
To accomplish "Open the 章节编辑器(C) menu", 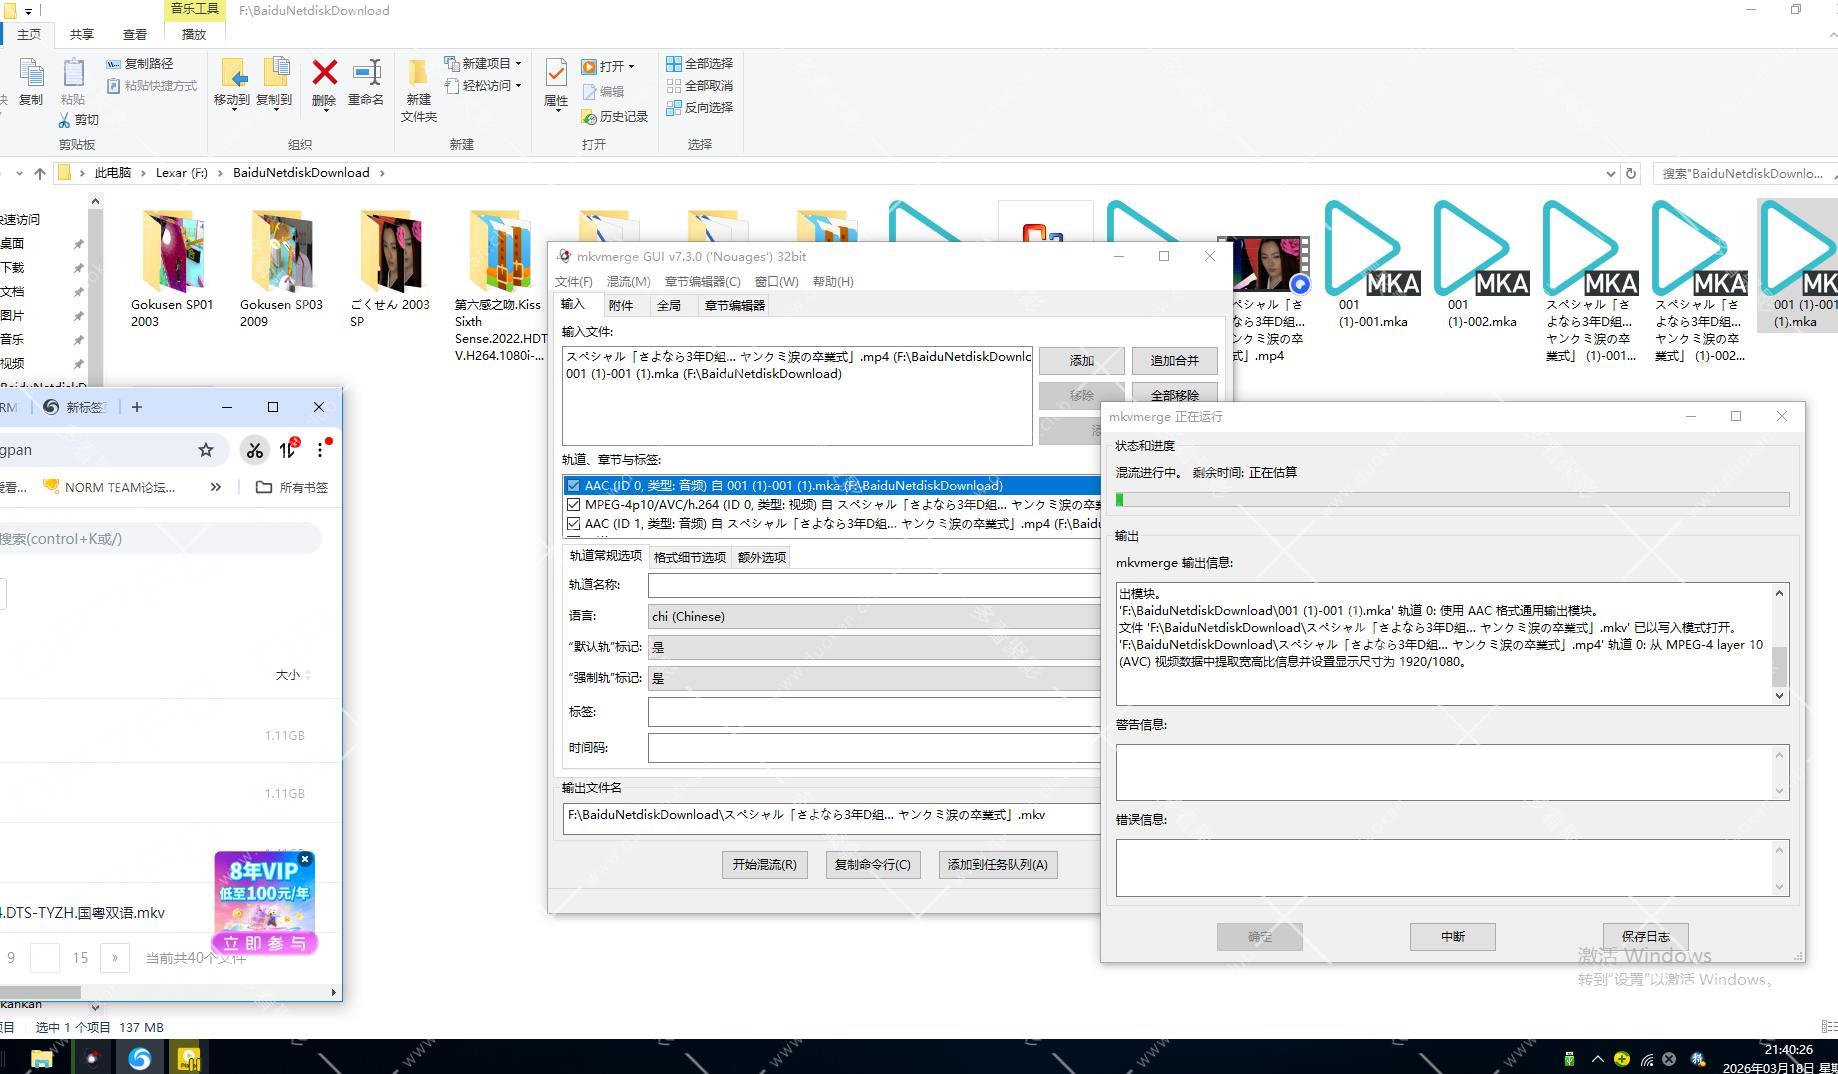I will 702,282.
